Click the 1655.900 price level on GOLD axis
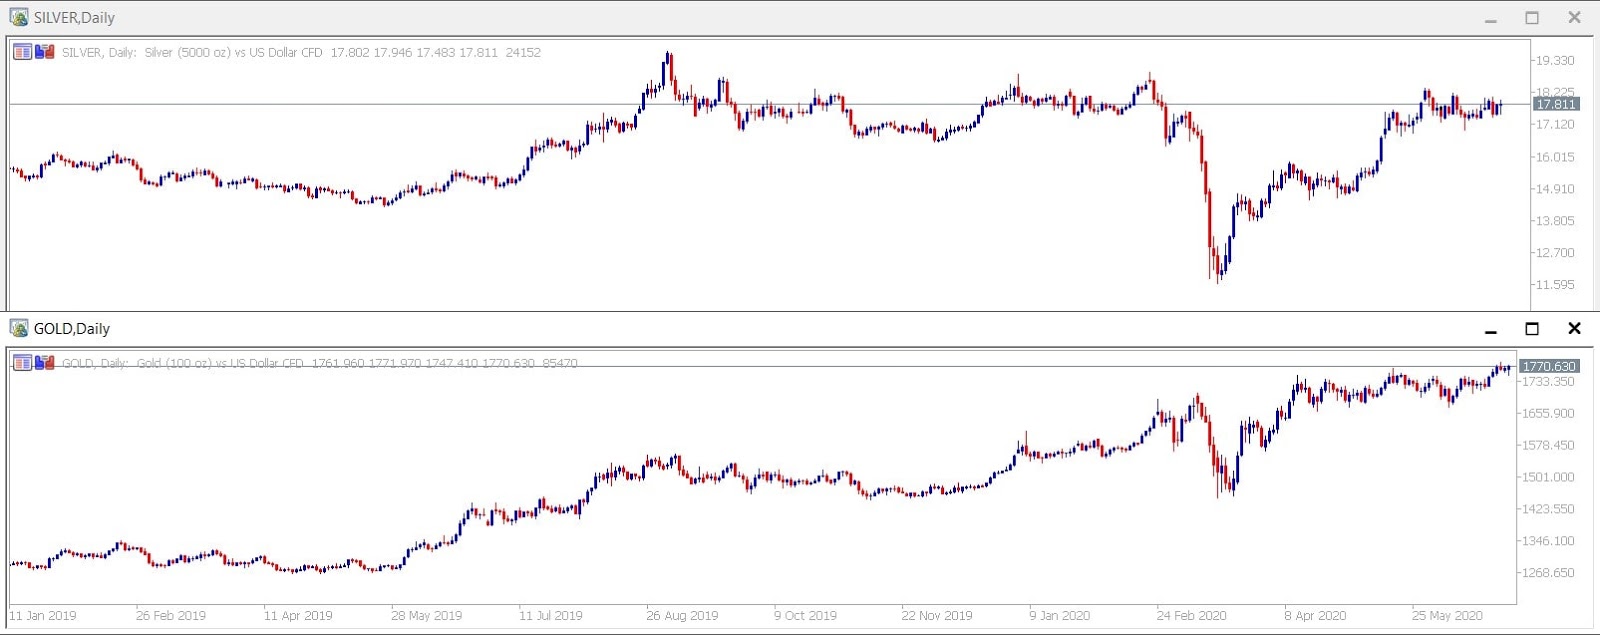 (1548, 413)
